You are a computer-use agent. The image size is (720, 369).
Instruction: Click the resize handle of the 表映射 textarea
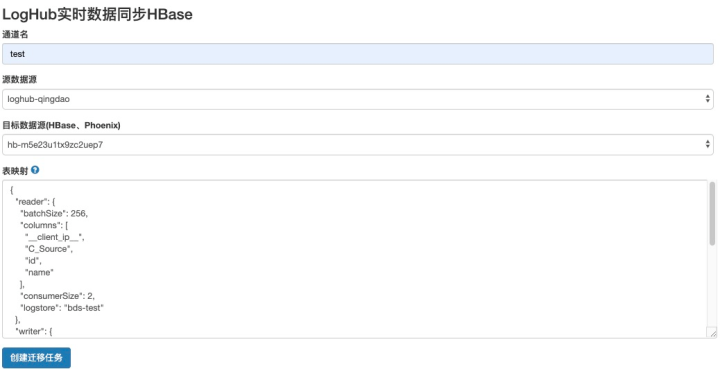coord(711,333)
